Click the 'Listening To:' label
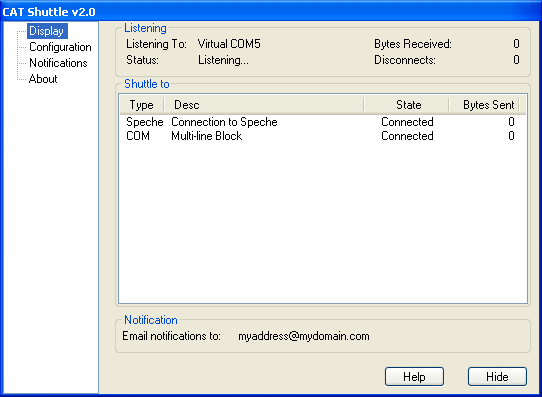Image resolution: width=542 pixels, height=397 pixels. tap(156, 44)
